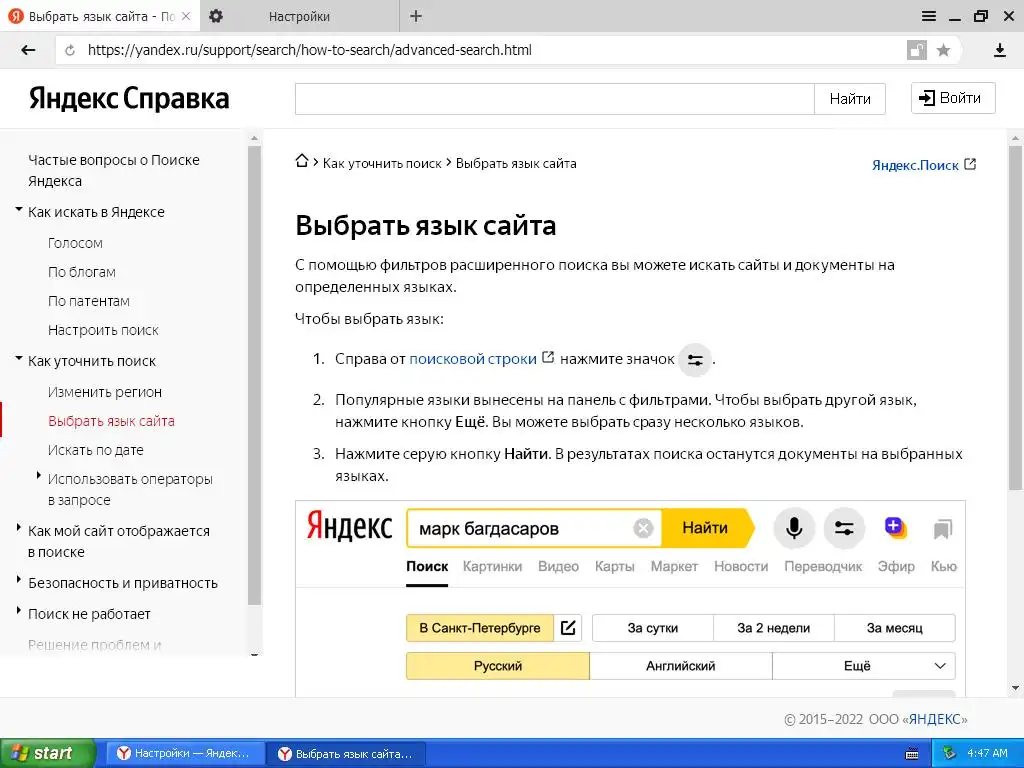Open the browser hamburger menu
The image size is (1024, 768).
[929, 16]
